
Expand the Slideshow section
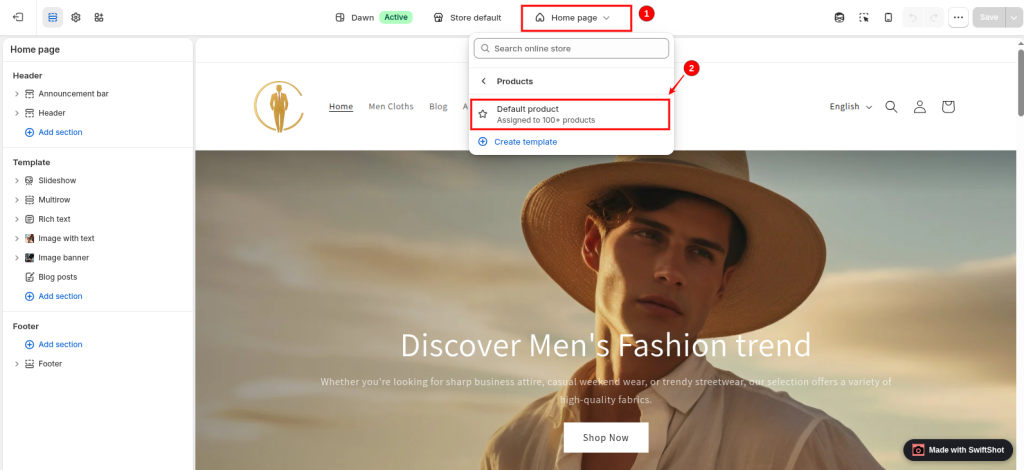click(x=17, y=180)
